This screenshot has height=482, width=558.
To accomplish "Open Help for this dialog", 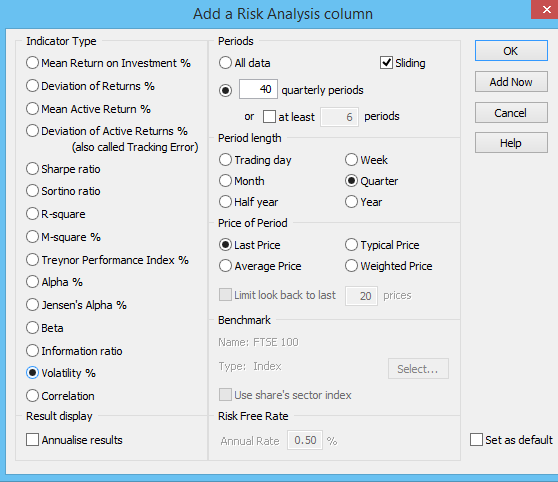I will tap(511, 143).
